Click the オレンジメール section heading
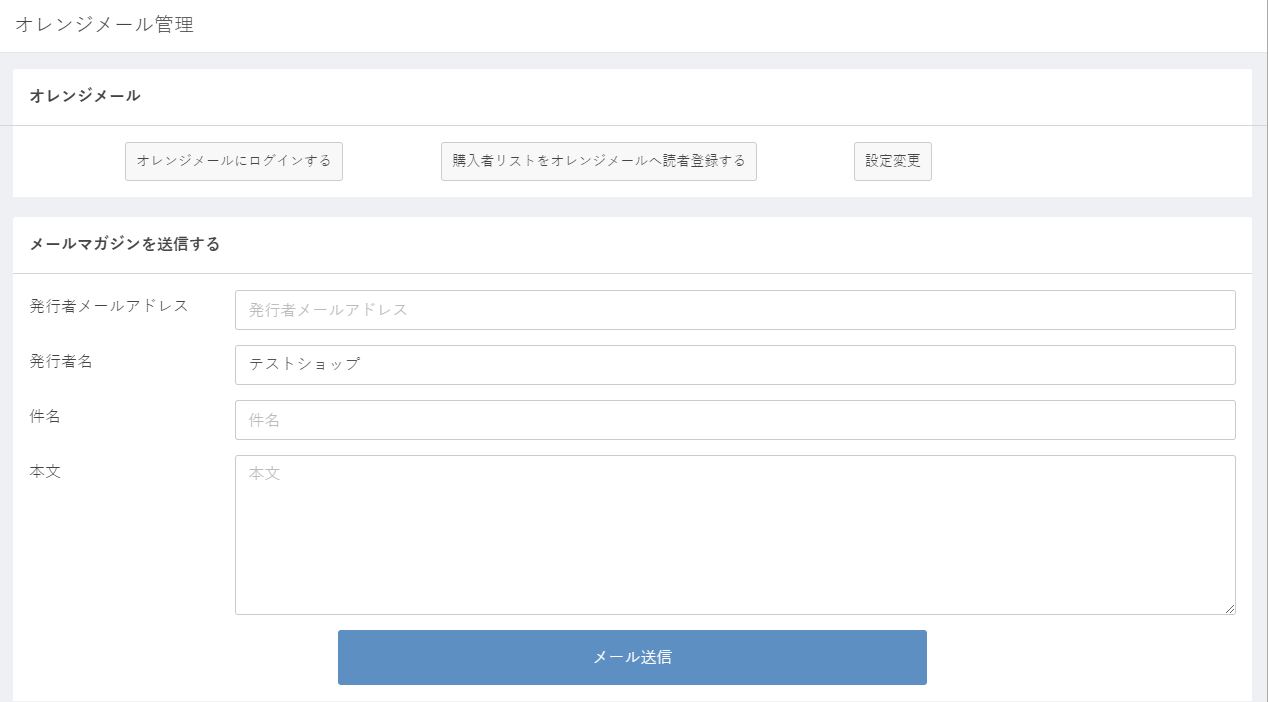 (85, 96)
